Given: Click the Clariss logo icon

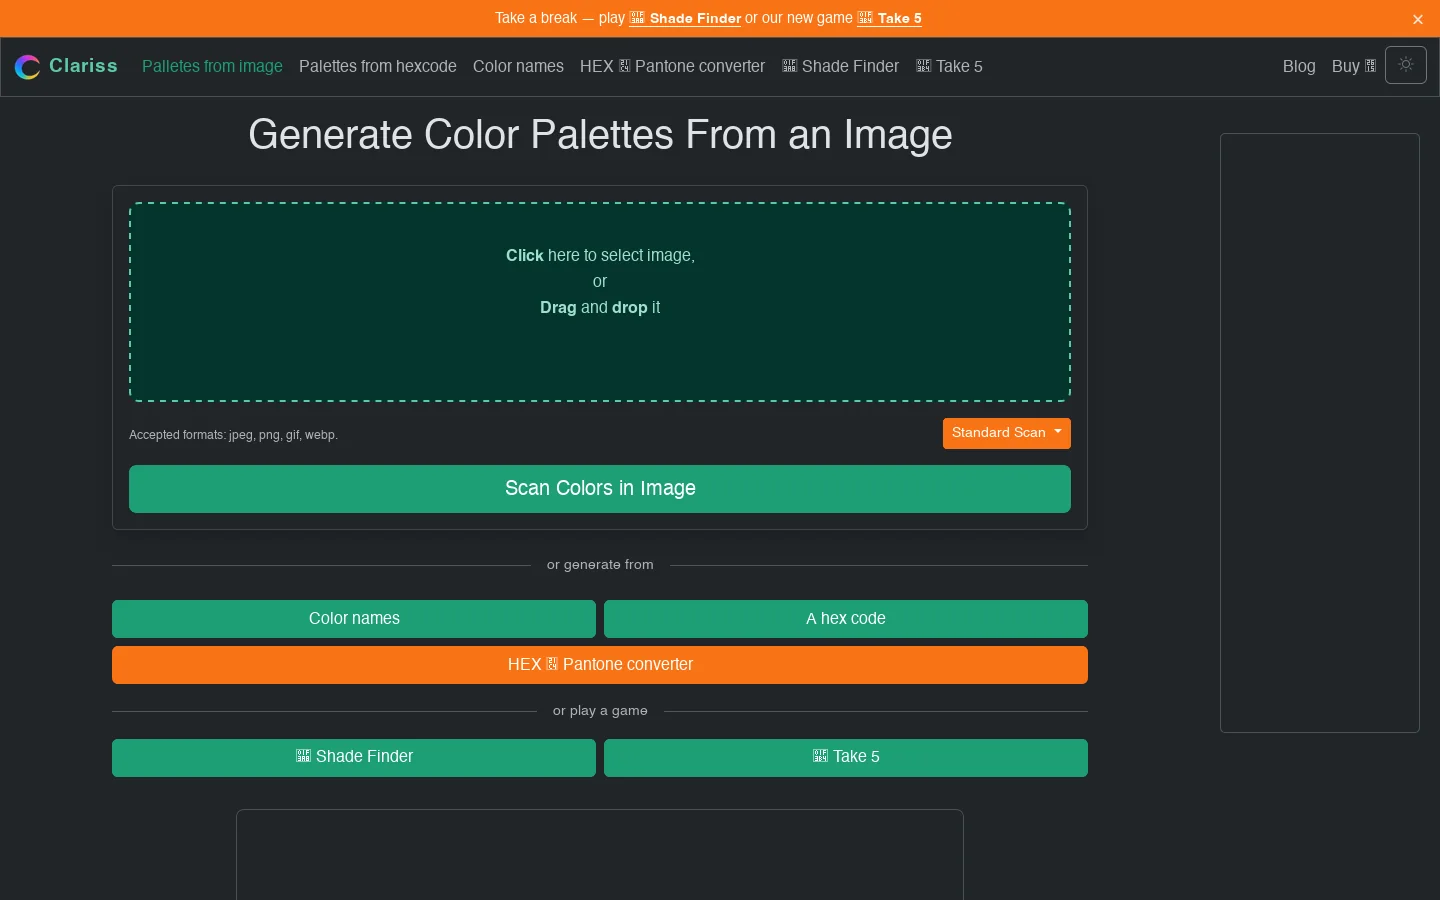Looking at the screenshot, I should click(28, 67).
